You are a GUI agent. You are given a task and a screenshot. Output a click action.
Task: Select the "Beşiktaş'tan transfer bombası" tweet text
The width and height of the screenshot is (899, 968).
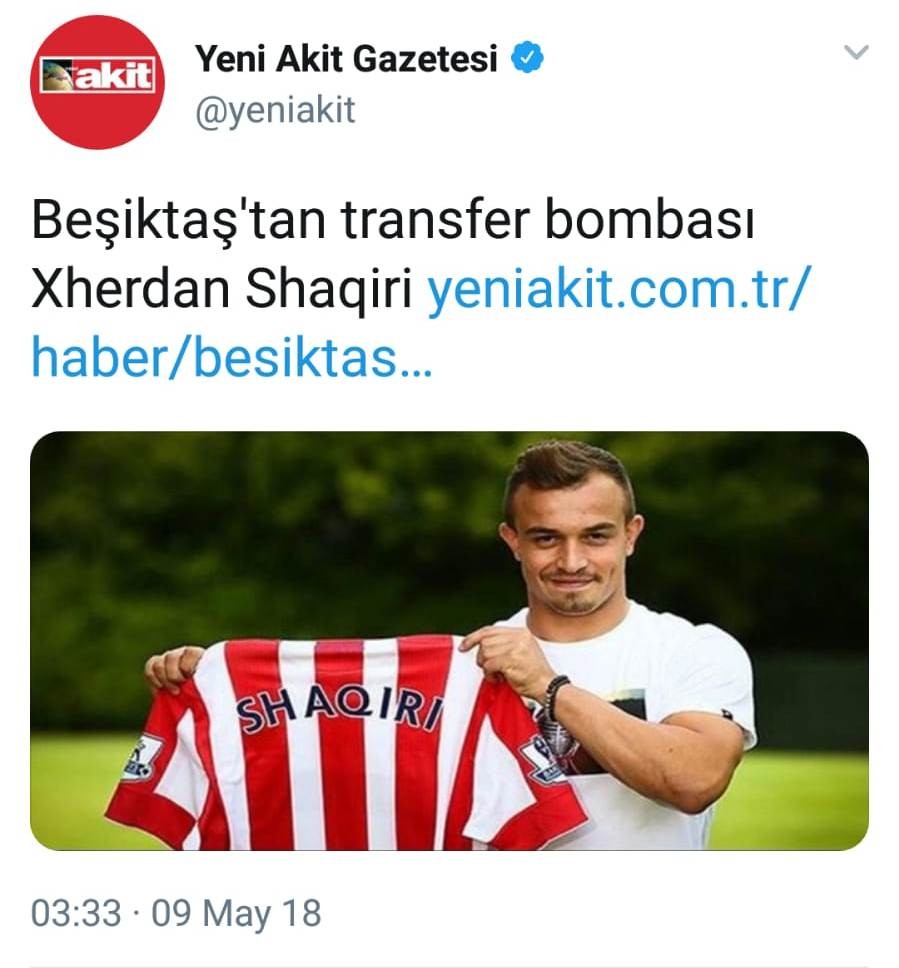[393, 220]
